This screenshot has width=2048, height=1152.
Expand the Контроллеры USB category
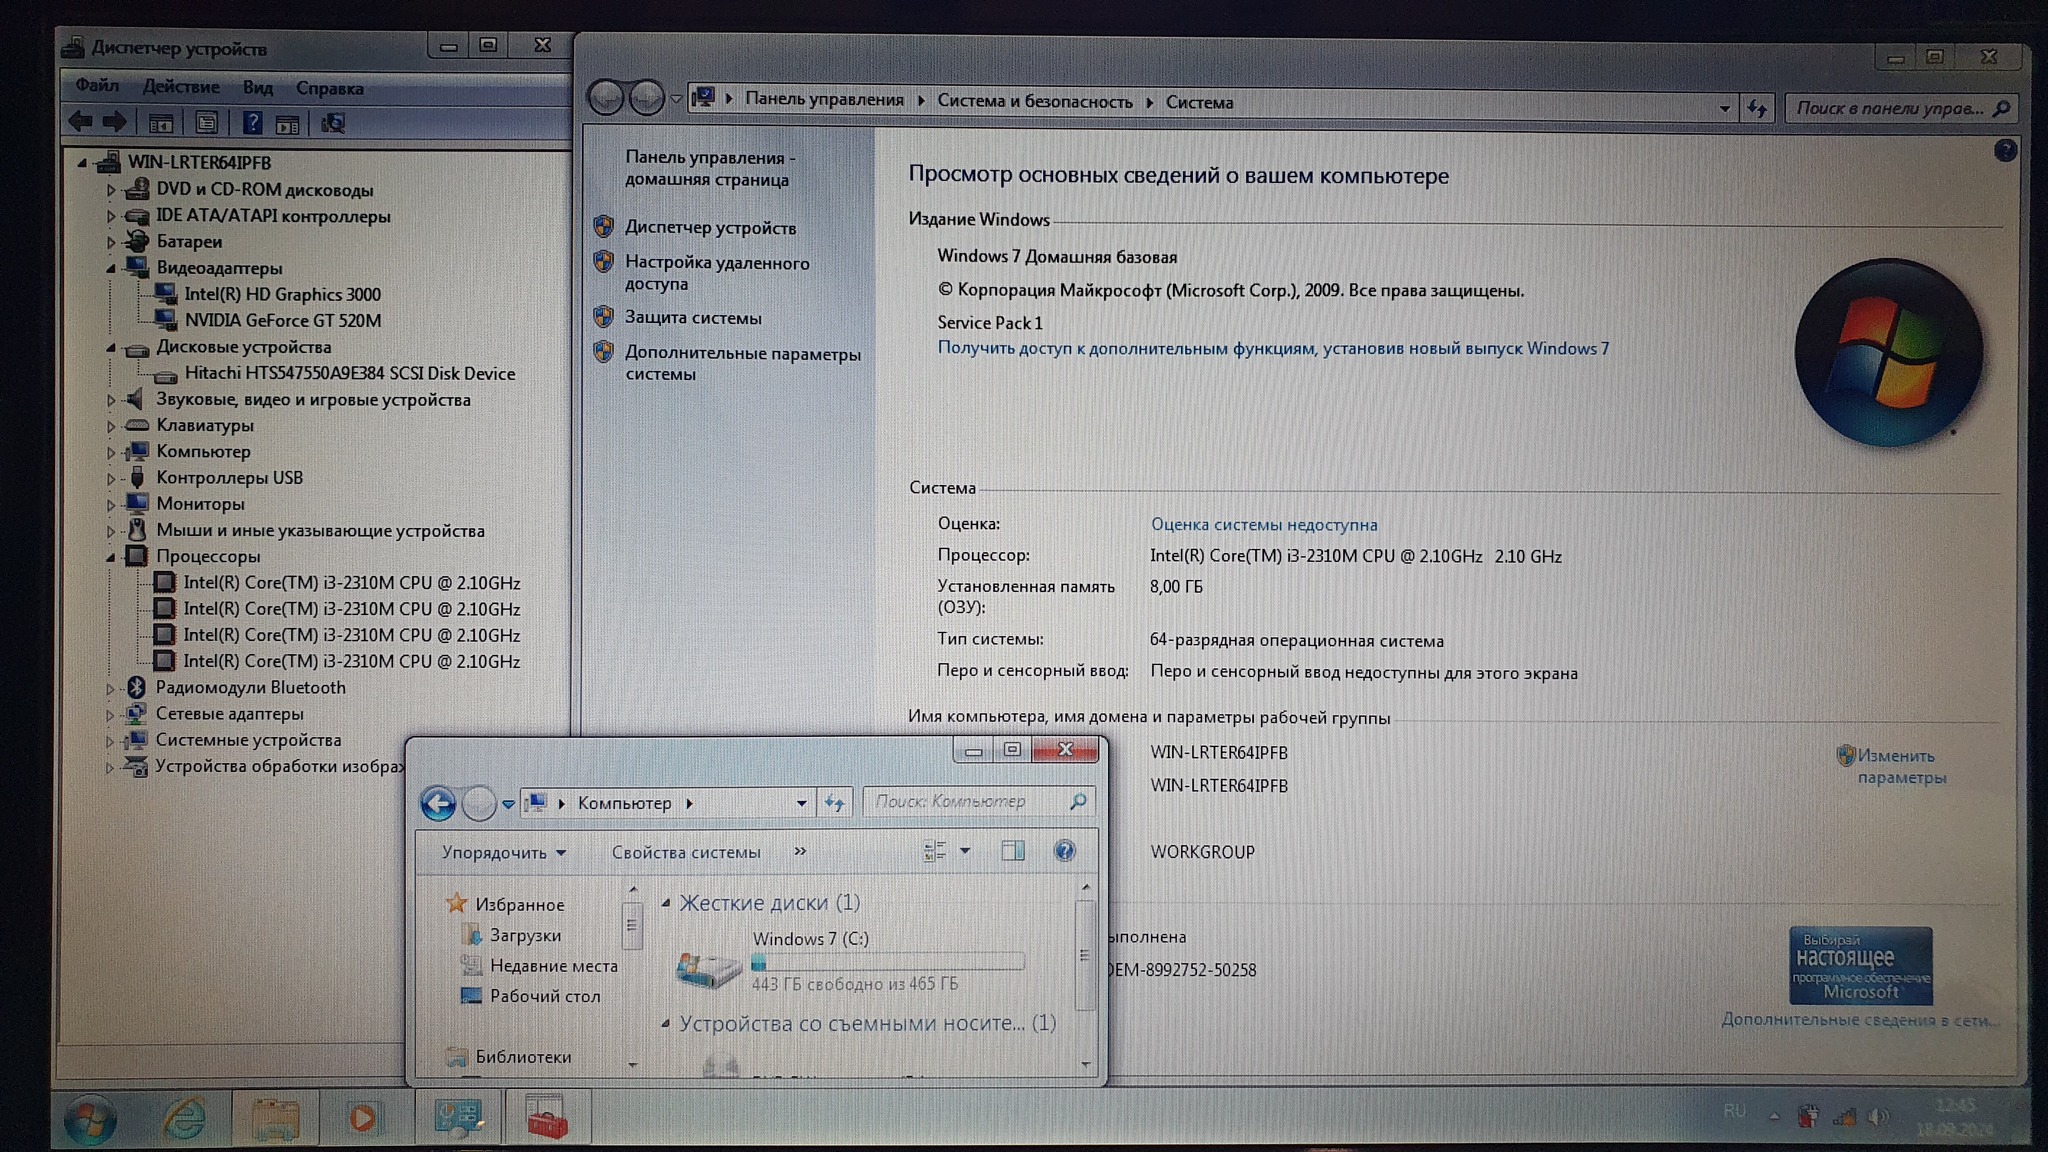point(111,479)
